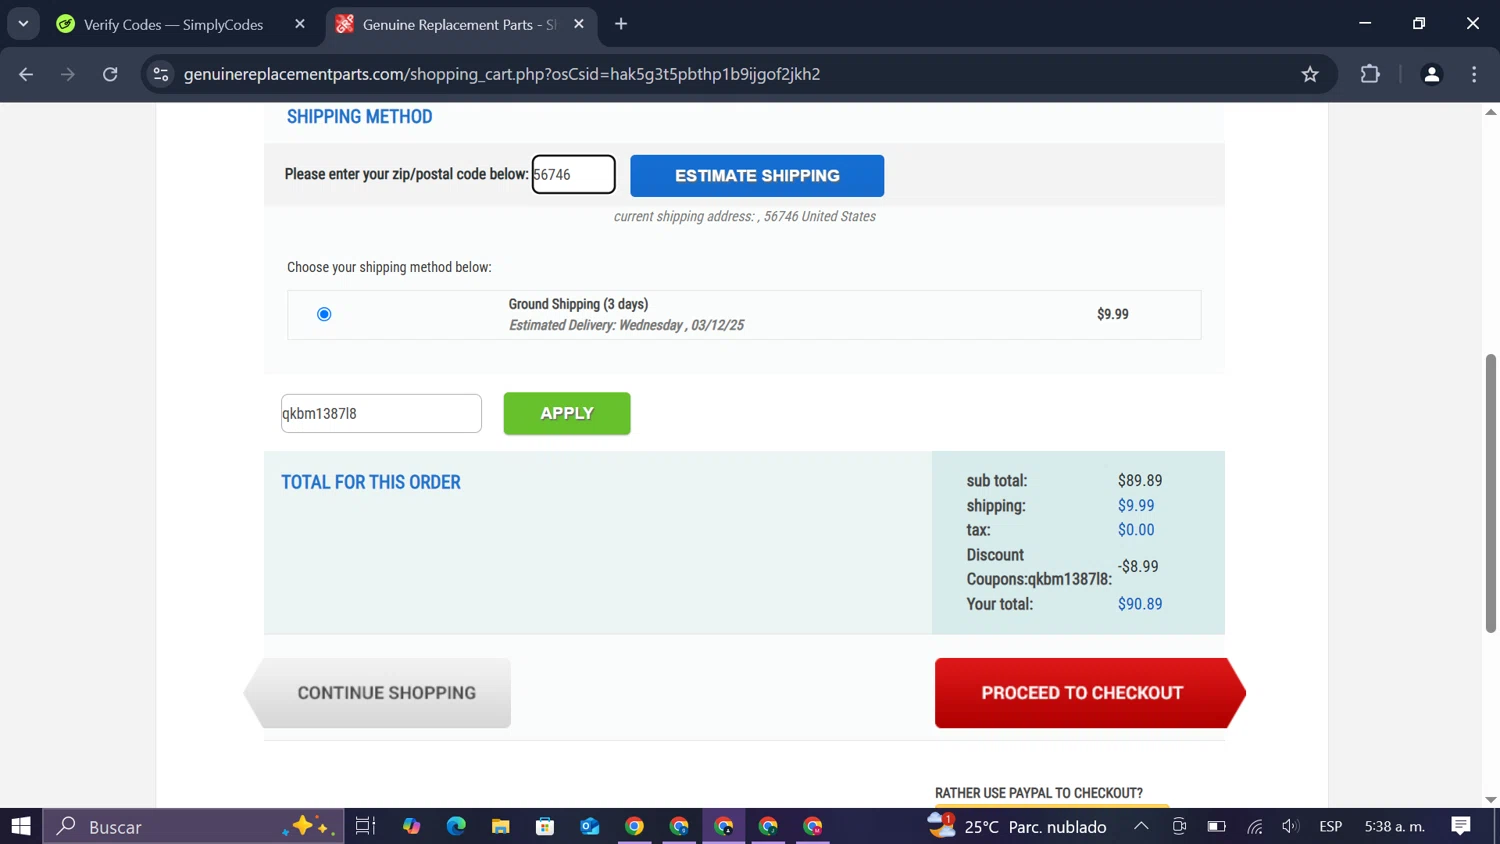
Task: Check the battery status icon
Action: [1216, 826]
